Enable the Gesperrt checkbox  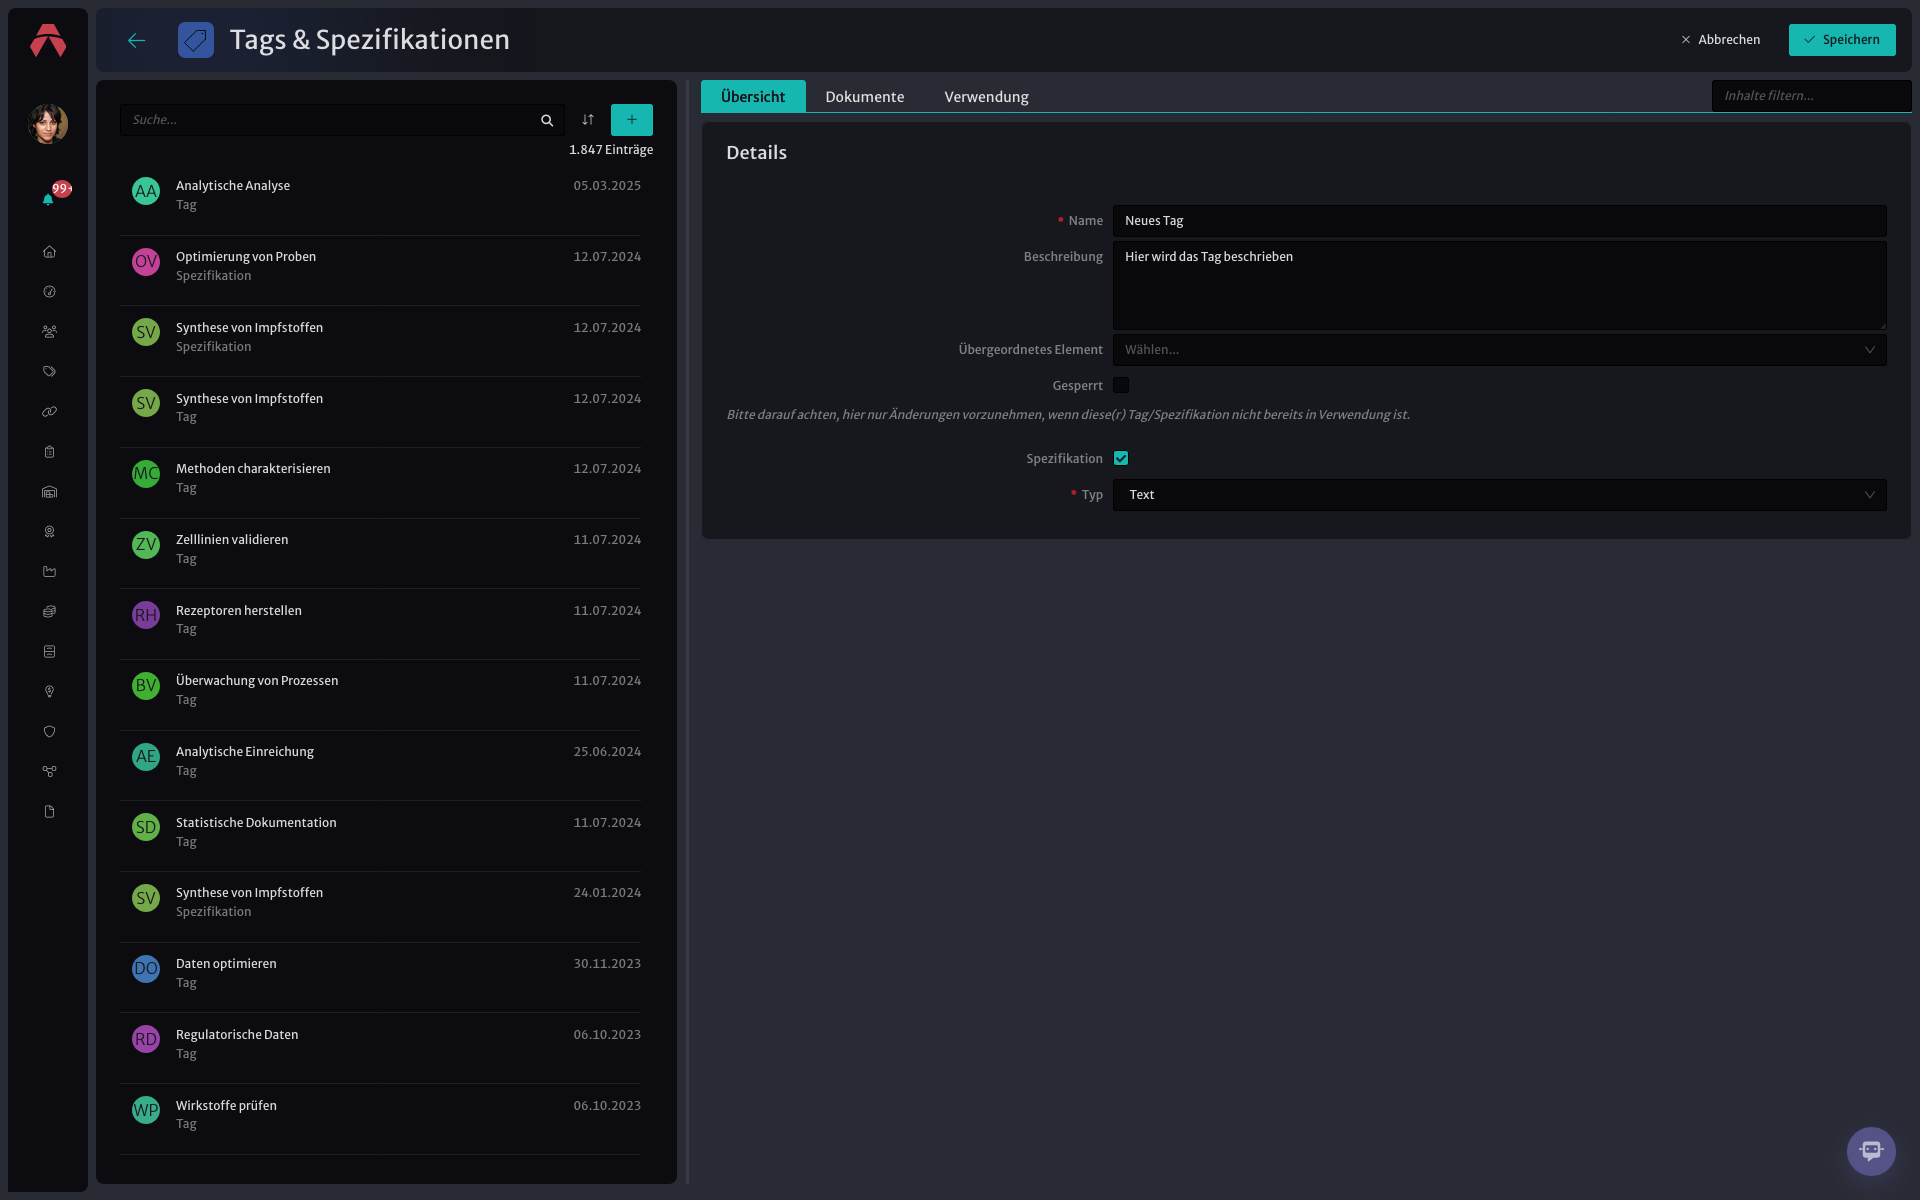(1121, 386)
